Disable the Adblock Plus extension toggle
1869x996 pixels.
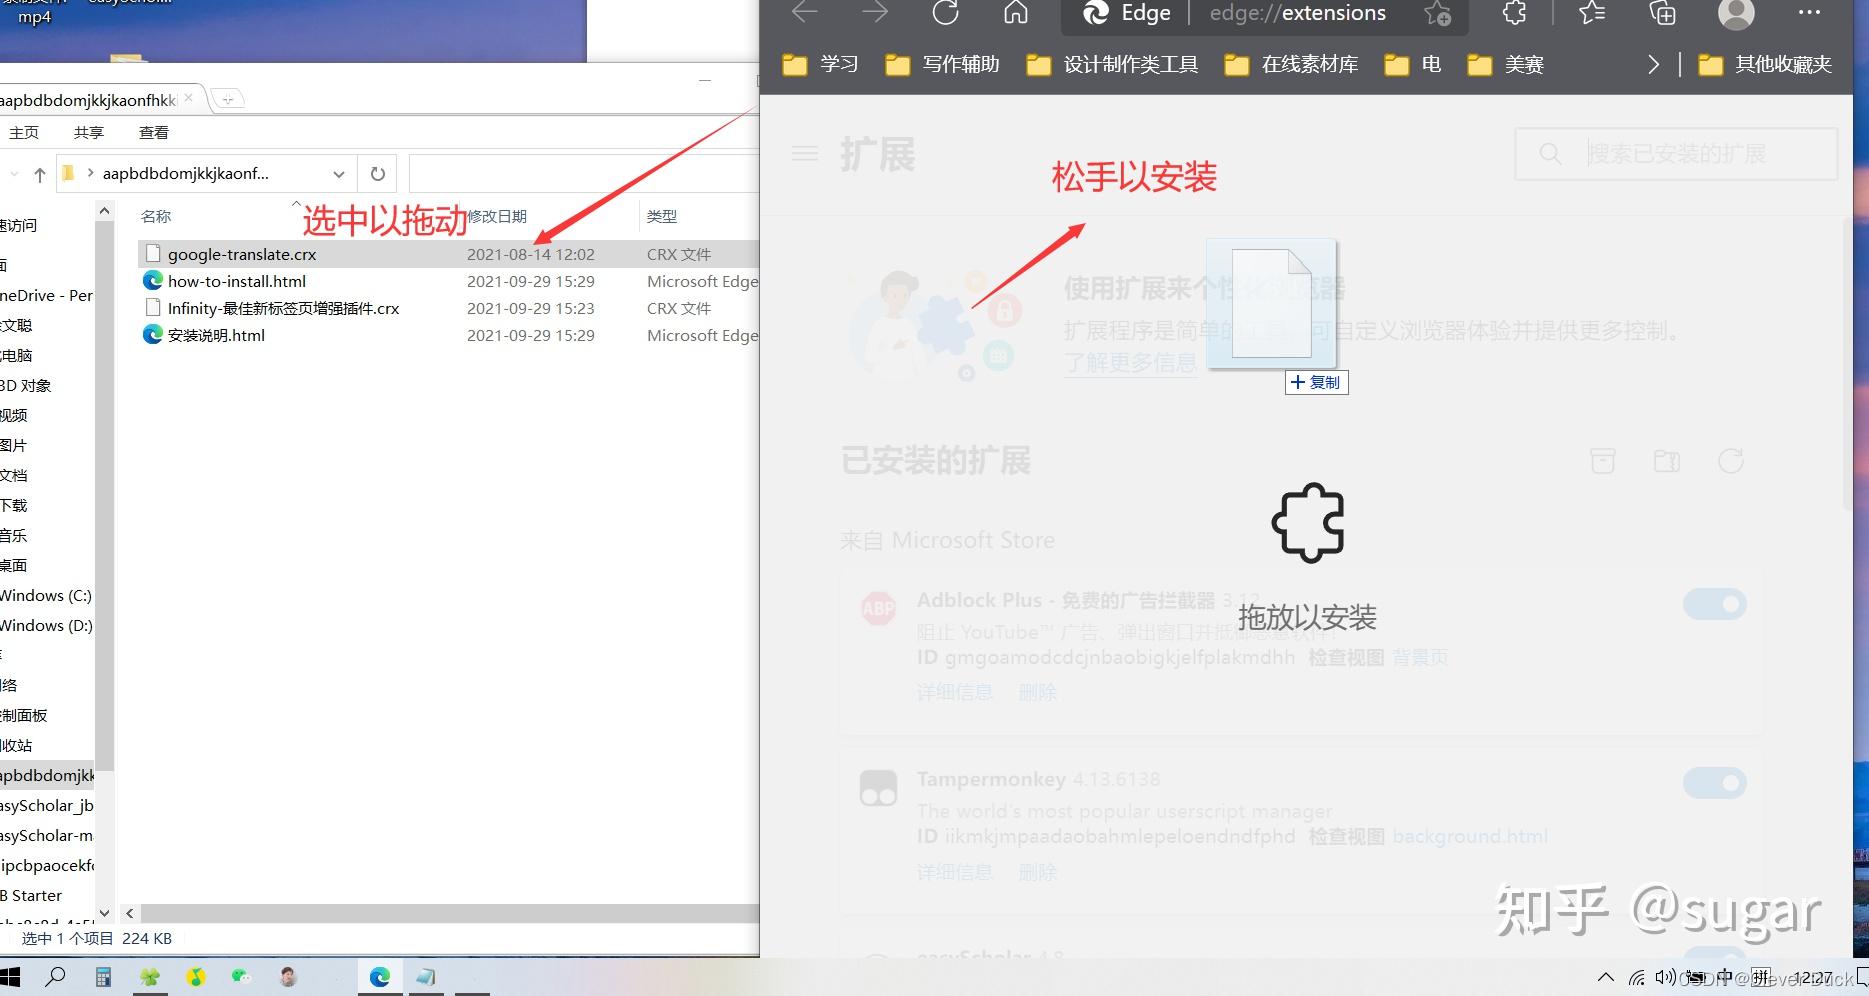(1715, 604)
